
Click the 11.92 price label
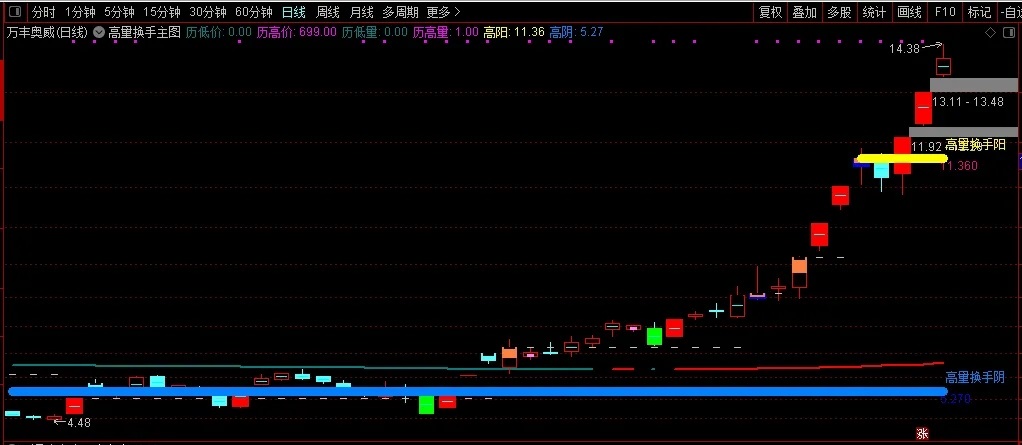926,146
